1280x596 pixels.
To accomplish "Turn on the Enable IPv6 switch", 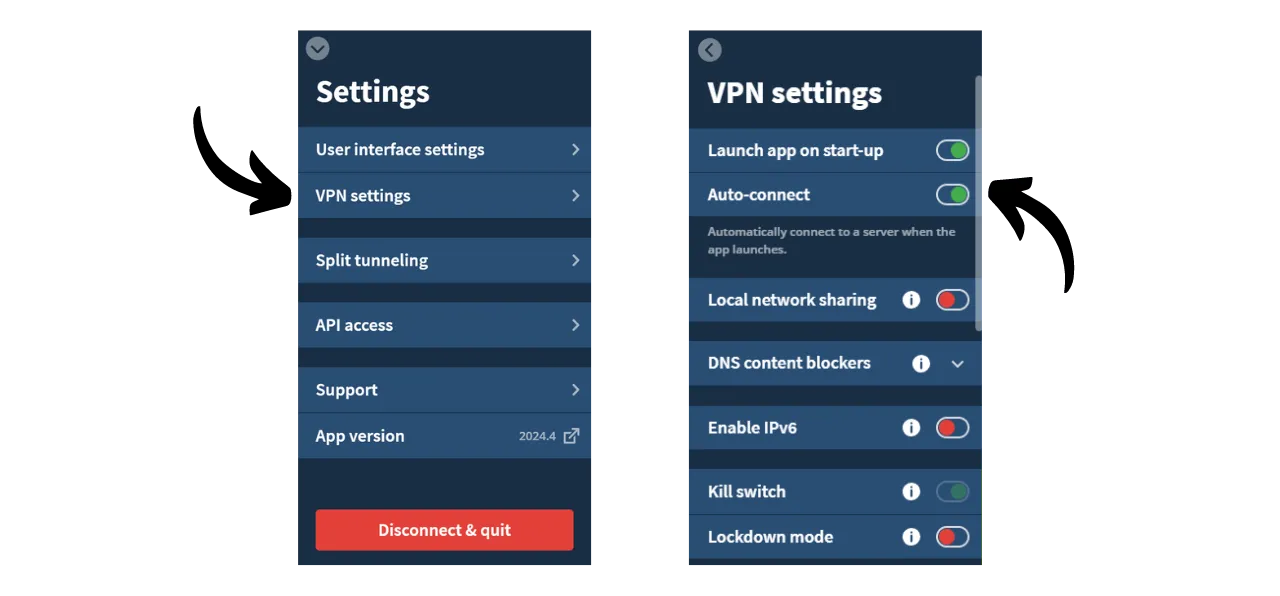I will point(952,428).
